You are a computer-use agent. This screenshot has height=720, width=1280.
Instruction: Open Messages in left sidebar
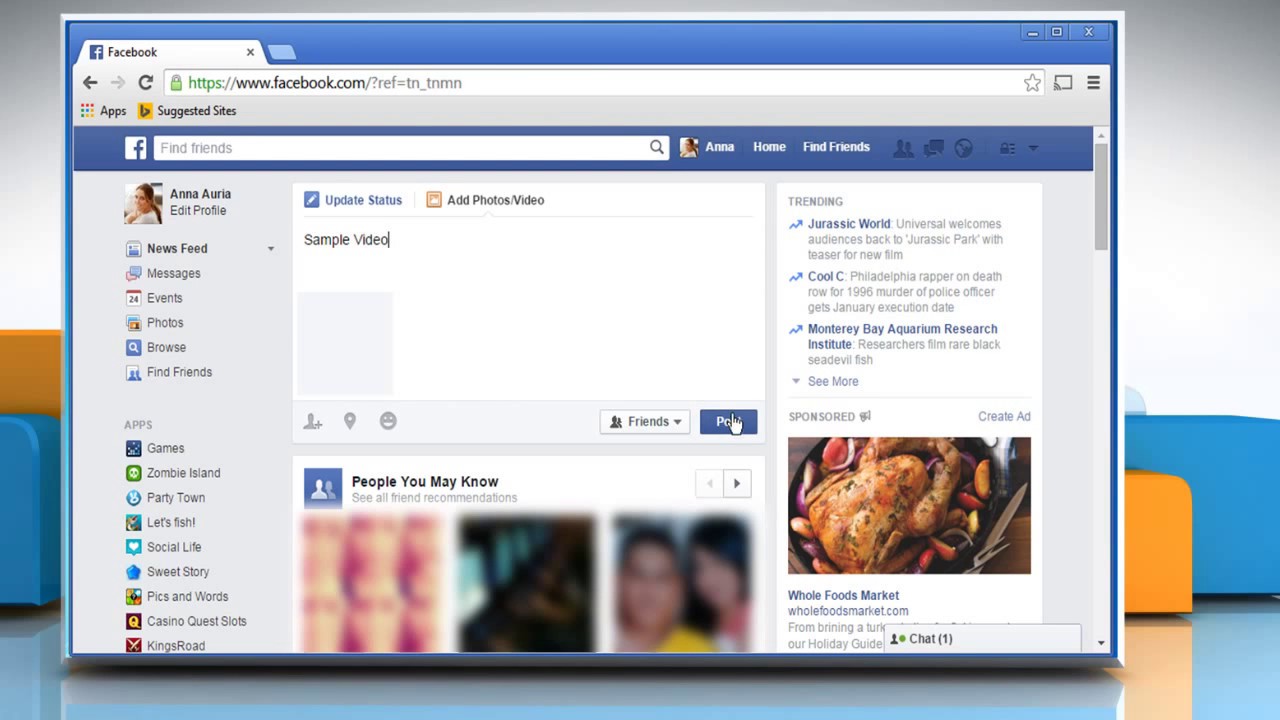click(x=163, y=273)
